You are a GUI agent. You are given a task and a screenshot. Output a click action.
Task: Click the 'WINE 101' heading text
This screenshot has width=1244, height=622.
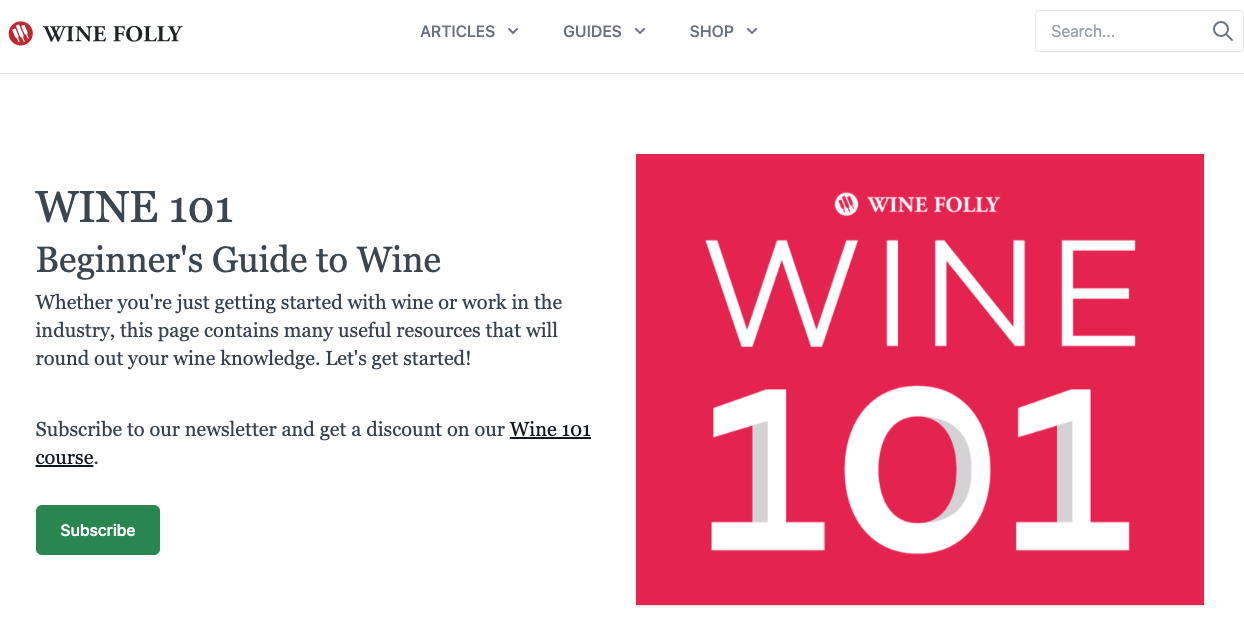pyautogui.click(x=134, y=208)
